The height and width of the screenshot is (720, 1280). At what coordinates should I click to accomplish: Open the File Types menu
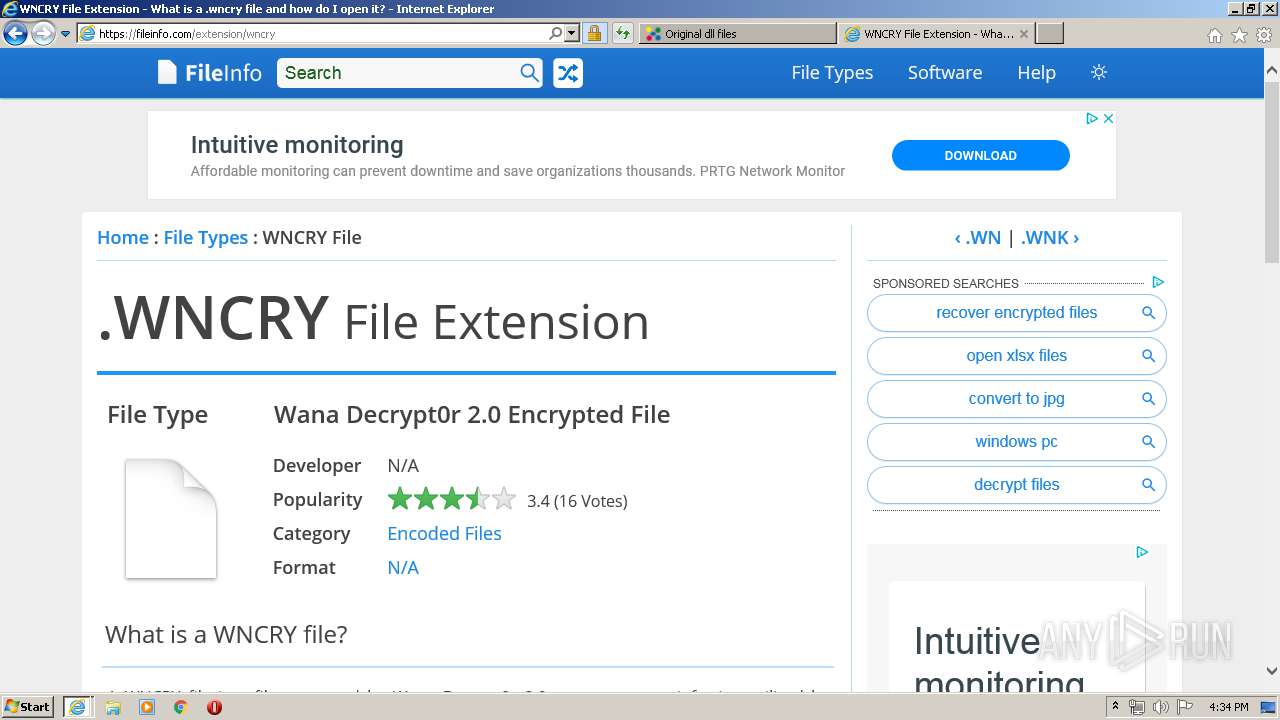[x=832, y=73]
